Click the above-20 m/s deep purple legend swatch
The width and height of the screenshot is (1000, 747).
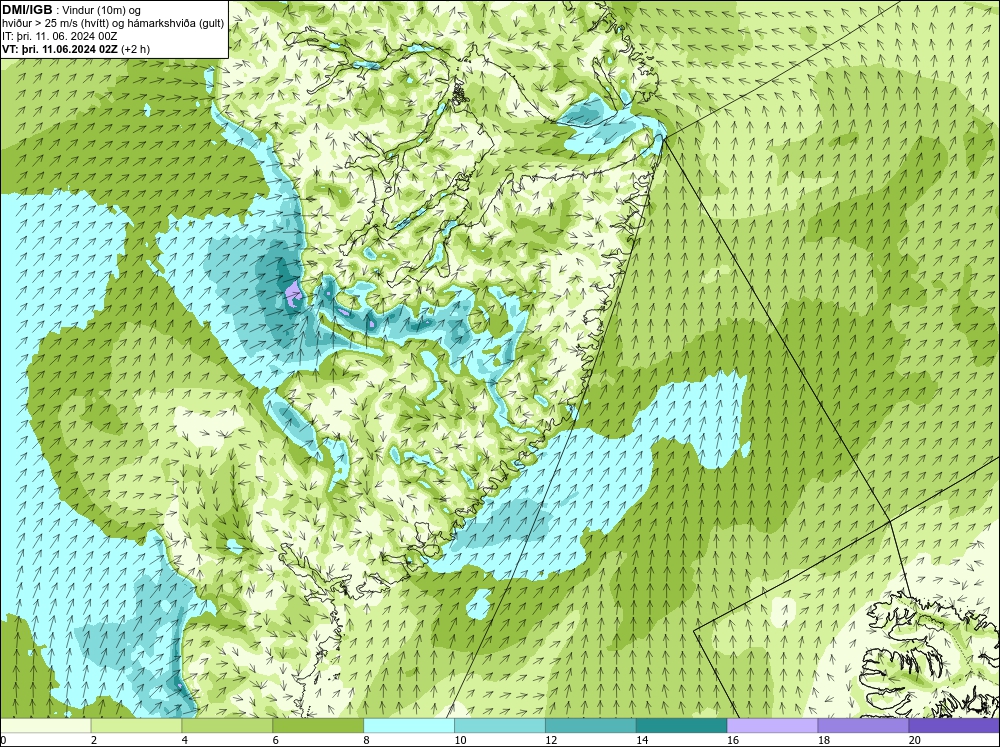(x=954, y=725)
